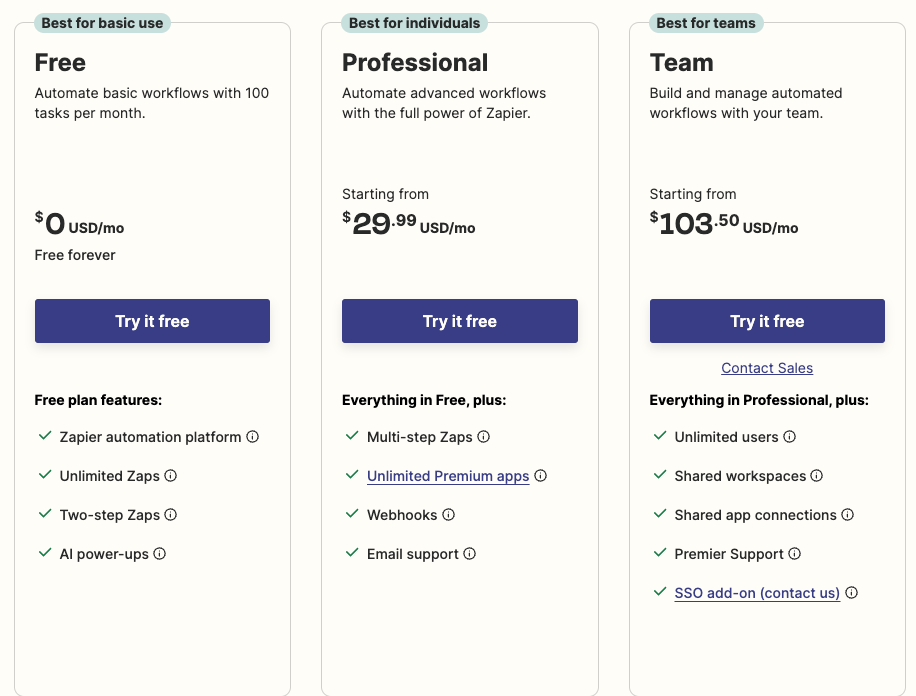Viewport: 916px width, 696px height.
Task: Click Try it free under Free plan
Action: [152, 321]
